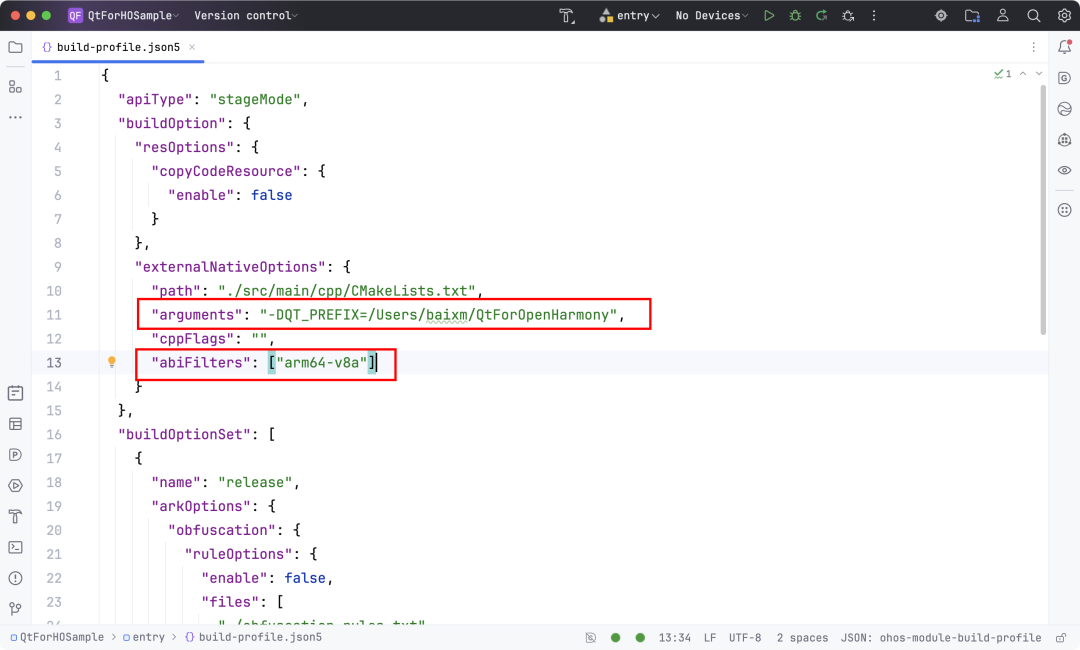Click the "release" name value on line 18
This screenshot has width=1080, height=650.
point(255,482)
